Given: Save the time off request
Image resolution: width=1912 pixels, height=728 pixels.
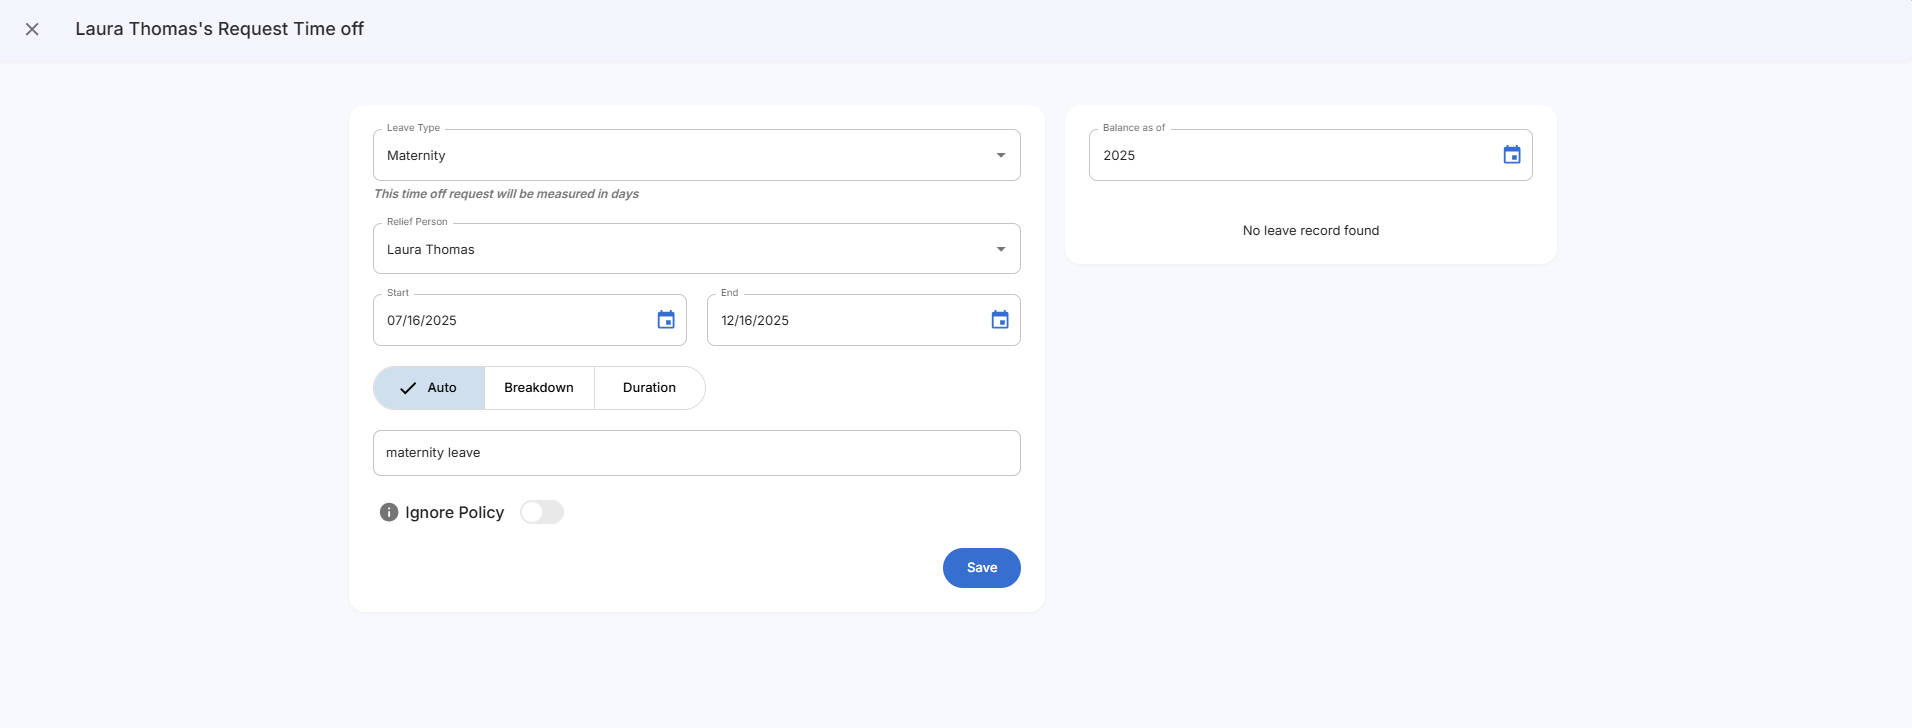Looking at the screenshot, I should pyautogui.click(x=981, y=568).
